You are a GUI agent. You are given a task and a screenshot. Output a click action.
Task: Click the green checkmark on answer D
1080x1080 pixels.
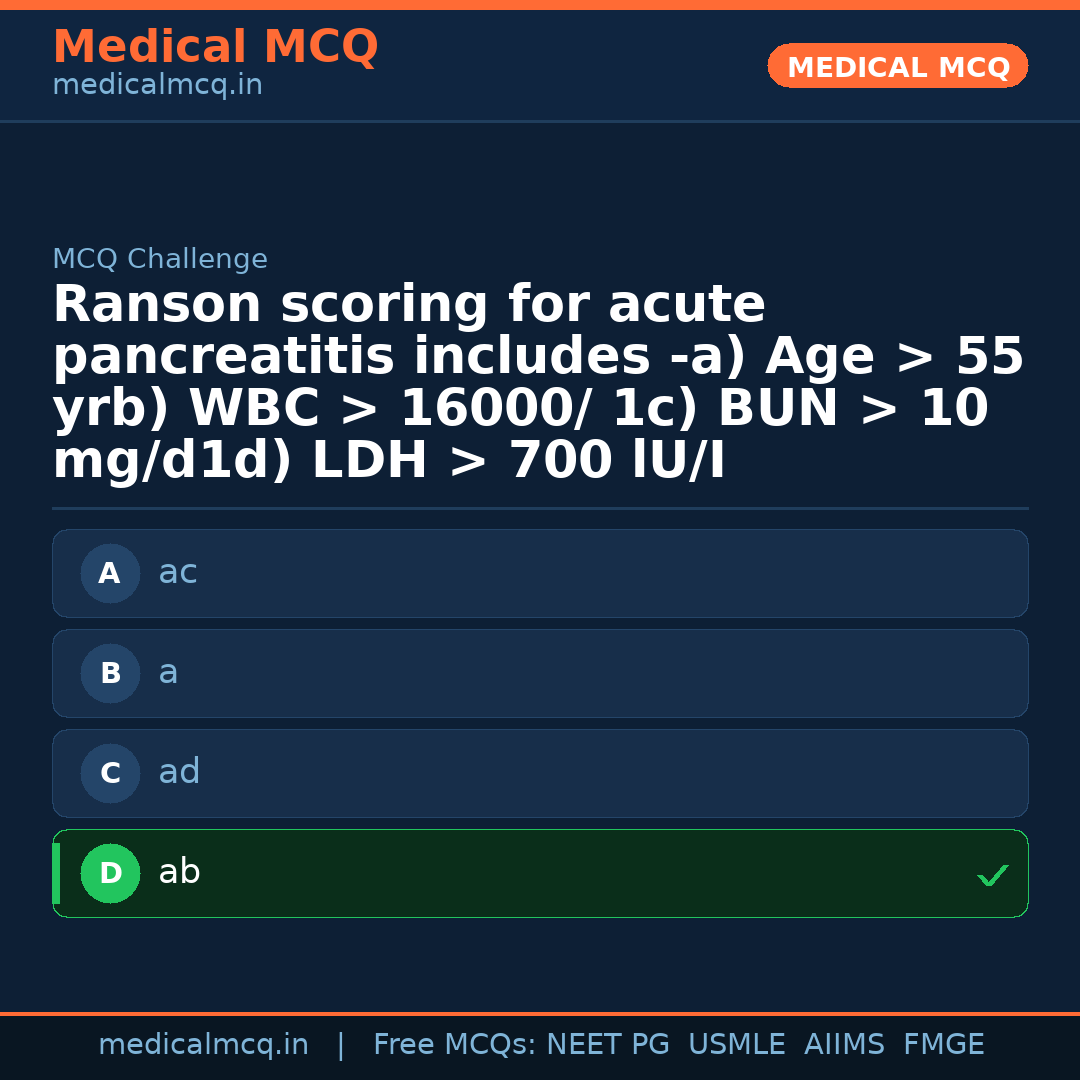(992, 876)
